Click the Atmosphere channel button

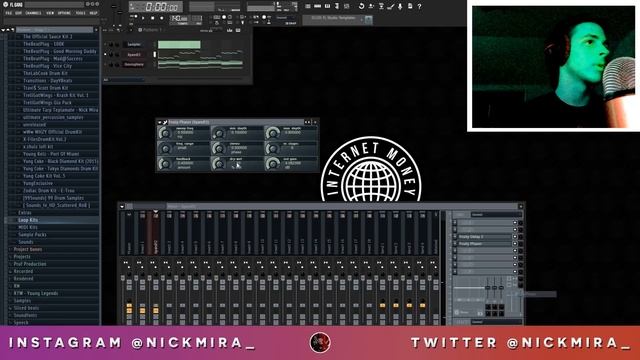pyautogui.click(x=134, y=64)
